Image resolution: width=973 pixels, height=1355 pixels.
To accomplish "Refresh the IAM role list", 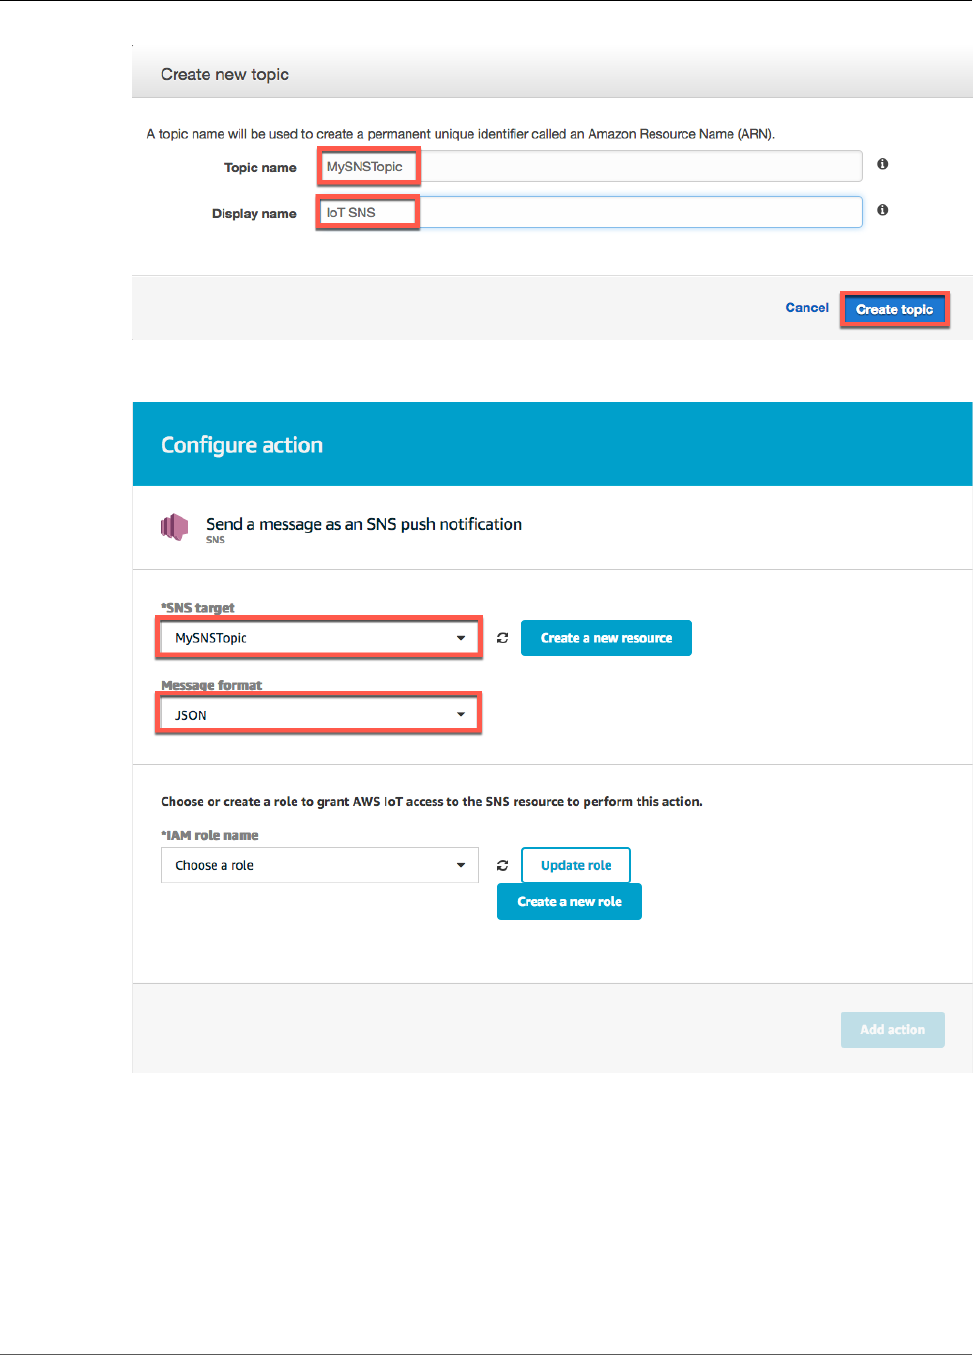I will pos(502,866).
